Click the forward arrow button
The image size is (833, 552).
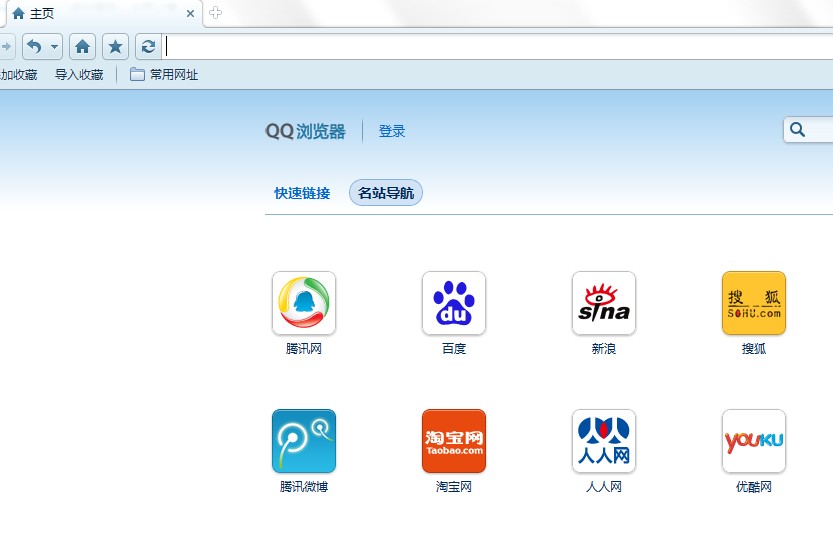tap(6, 47)
